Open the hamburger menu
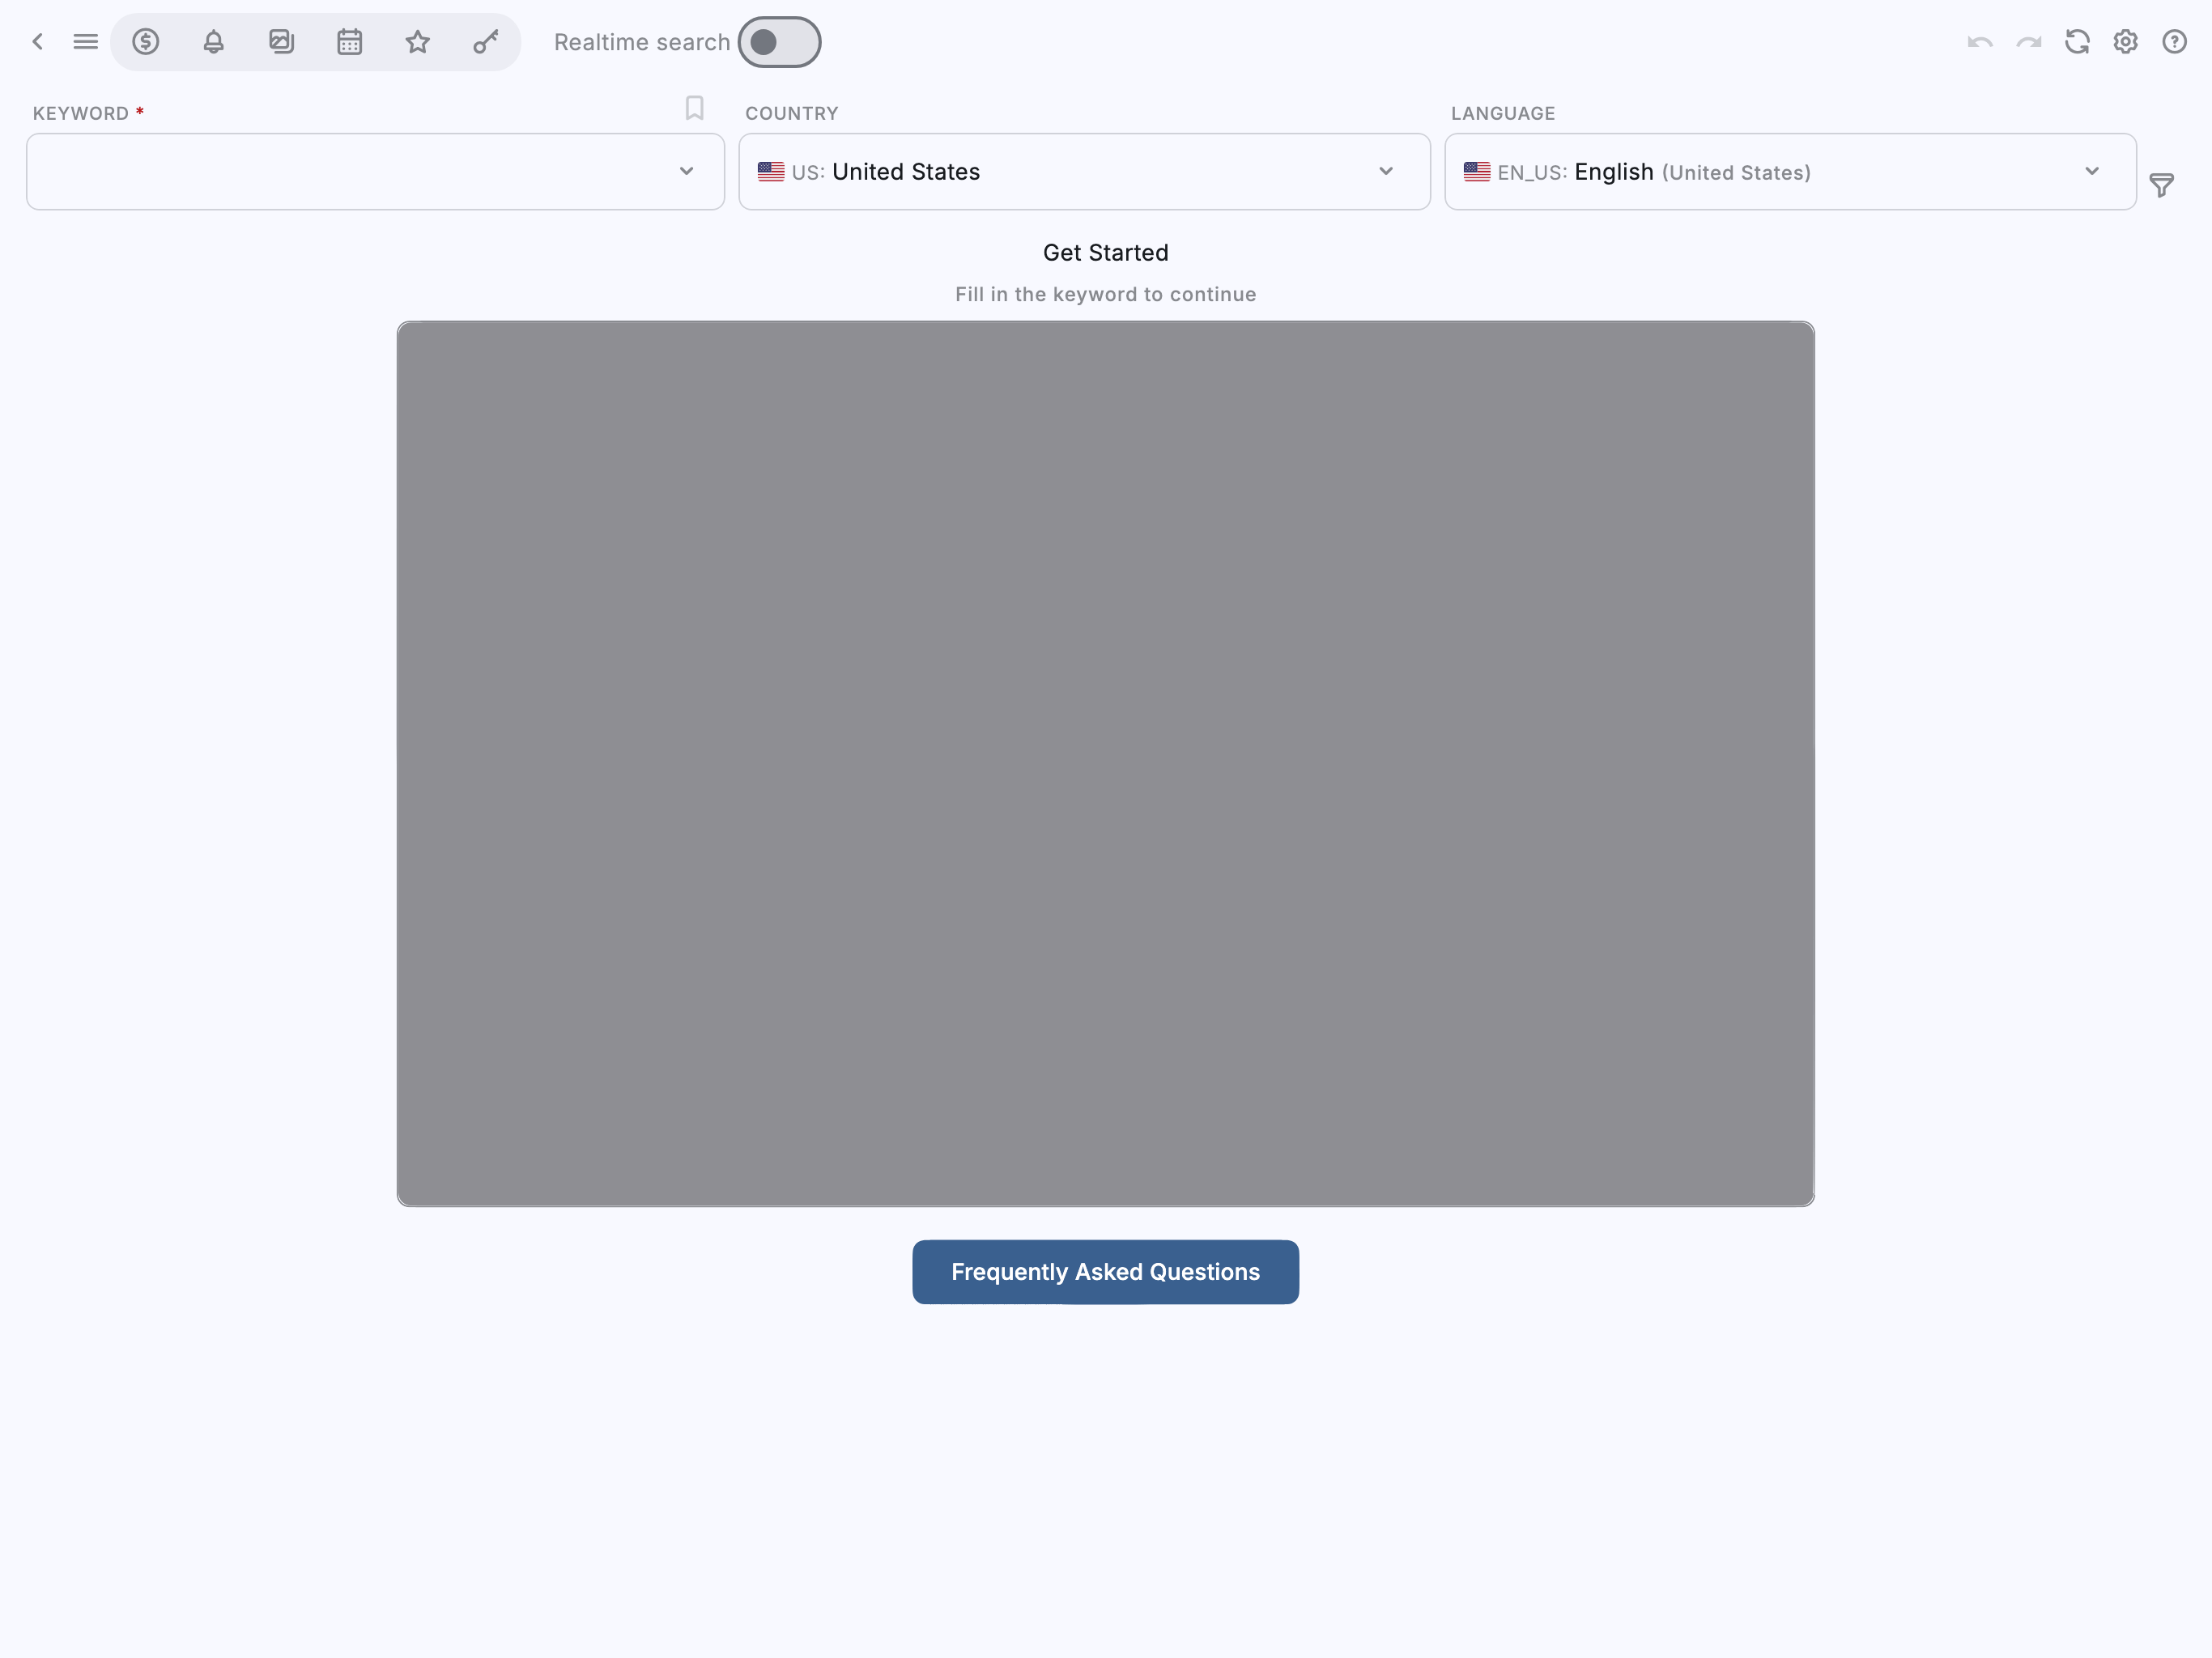 [x=86, y=42]
